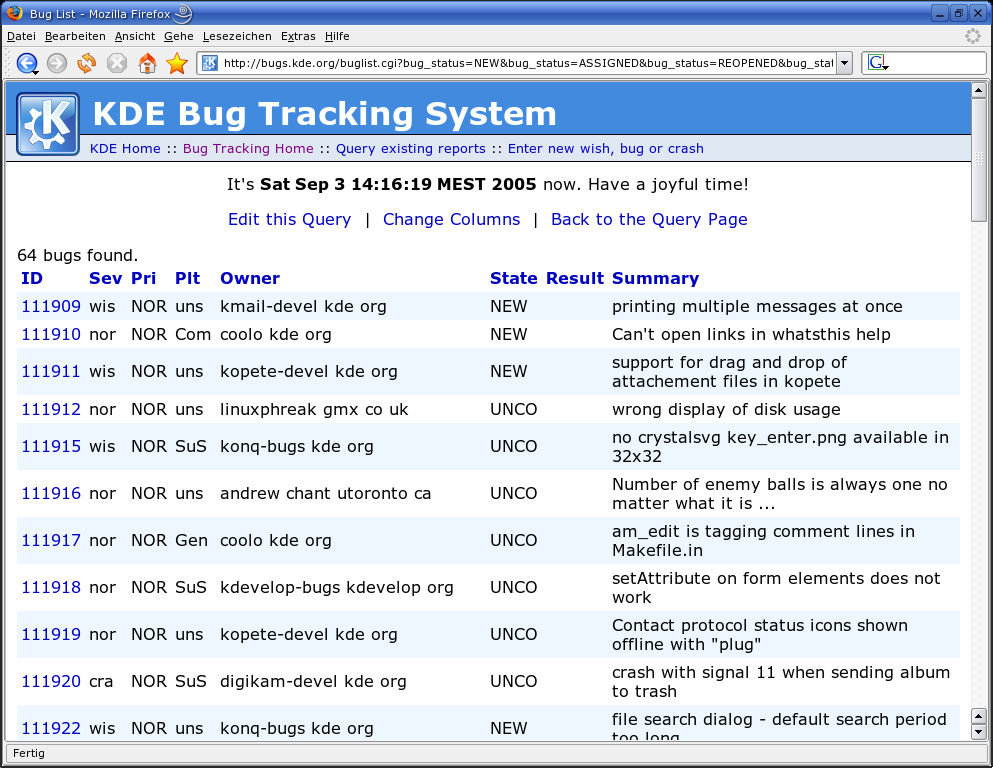Click Enter new wish, bug or crash
Image resolution: width=993 pixels, height=768 pixels.
[x=605, y=148]
